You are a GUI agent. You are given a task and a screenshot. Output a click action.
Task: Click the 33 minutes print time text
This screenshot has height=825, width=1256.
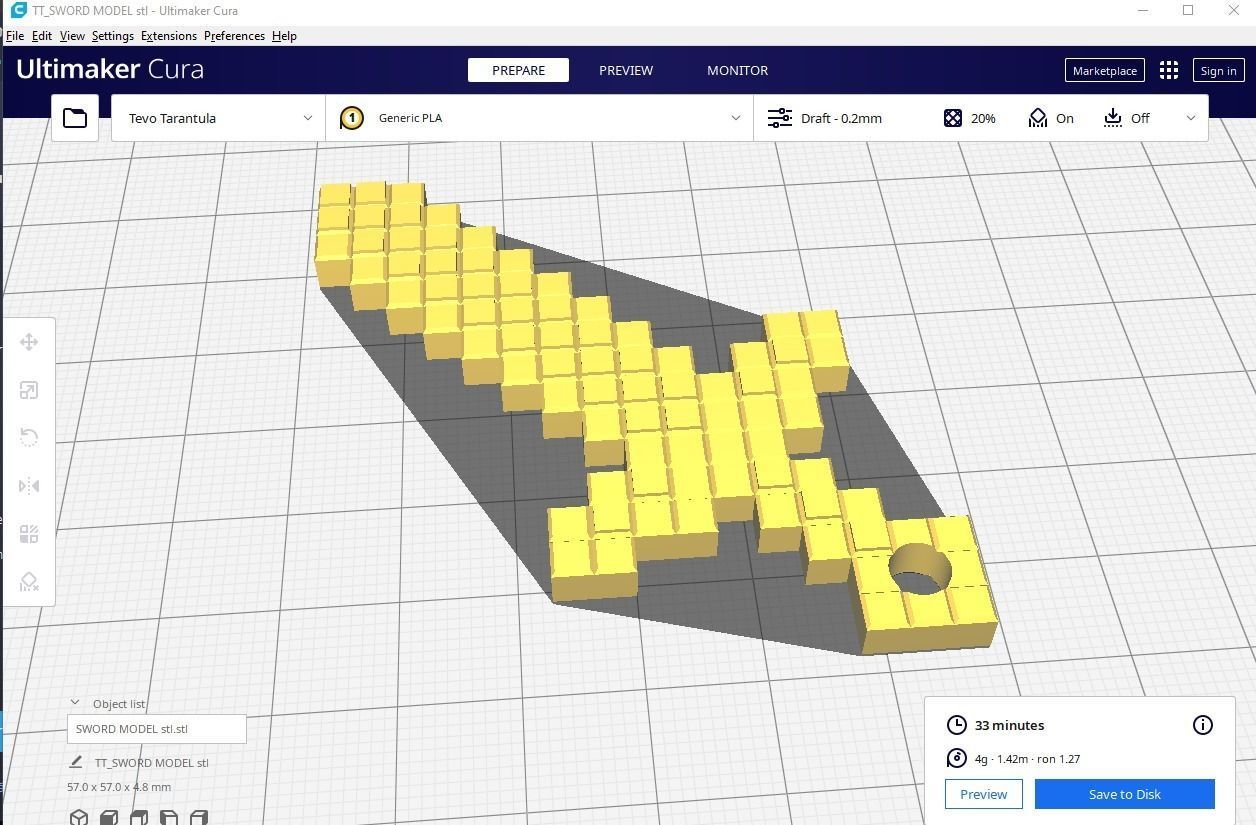(1009, 725)
